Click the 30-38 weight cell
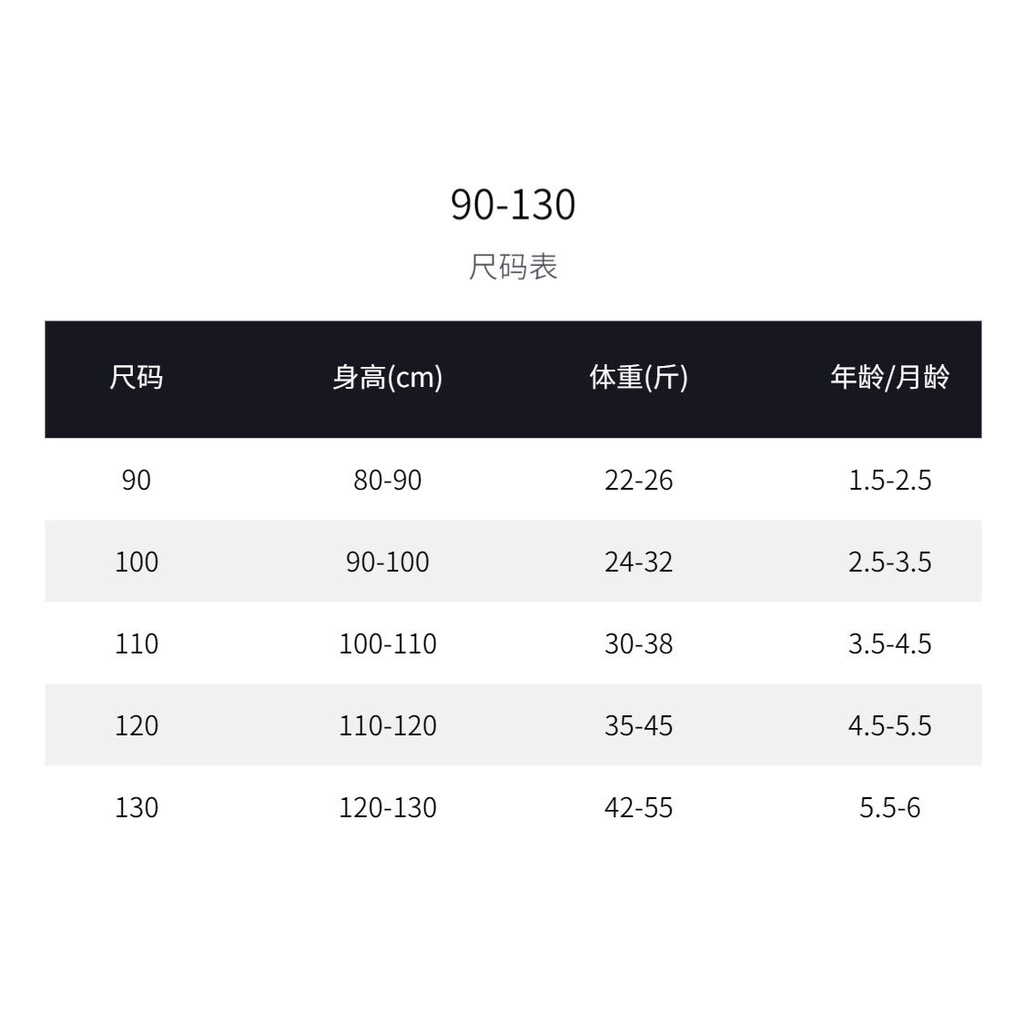The height and width of the screenshot is (1024, 1024). (639, 644)
